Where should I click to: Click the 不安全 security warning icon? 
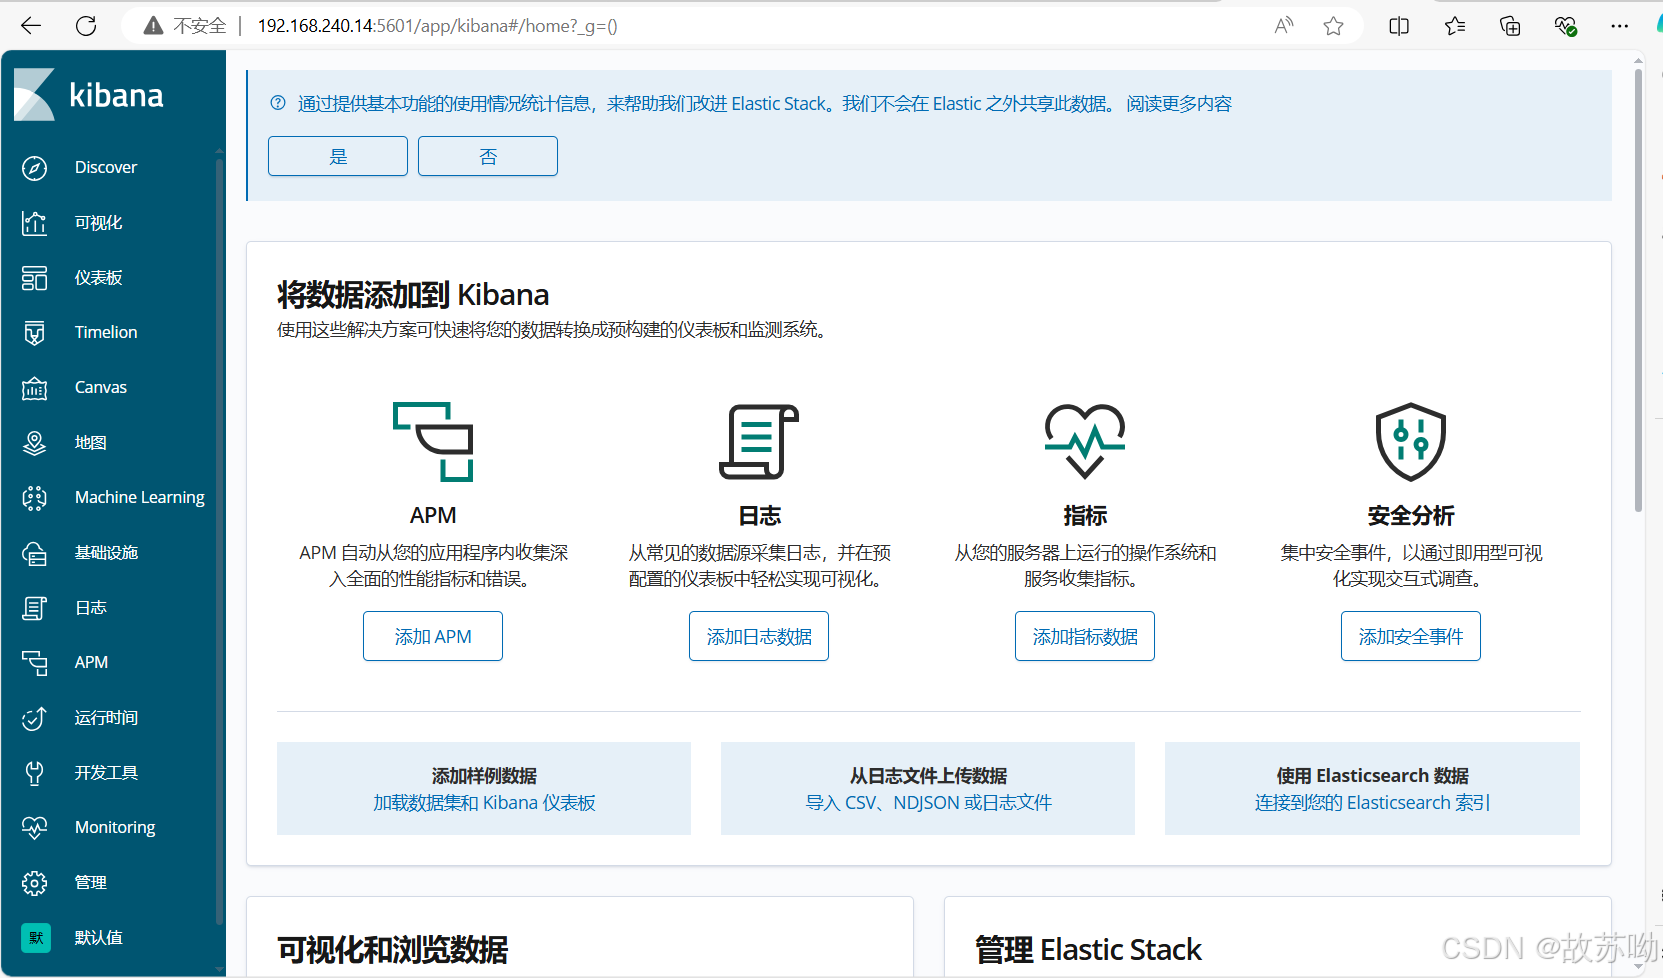153,26
